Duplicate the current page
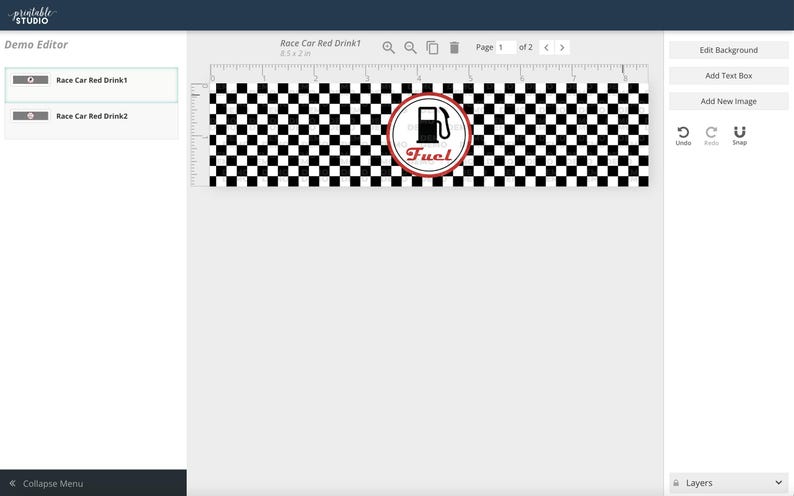 coord(432,48)
